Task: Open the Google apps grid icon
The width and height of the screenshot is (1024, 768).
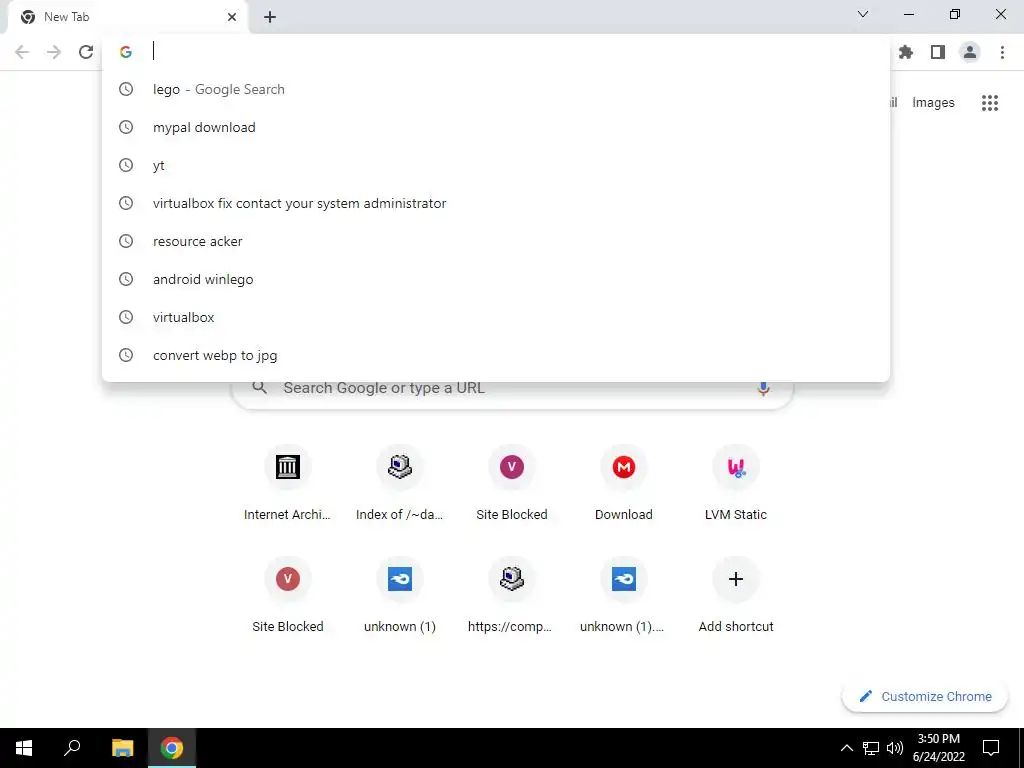Action: pos(990,103)
